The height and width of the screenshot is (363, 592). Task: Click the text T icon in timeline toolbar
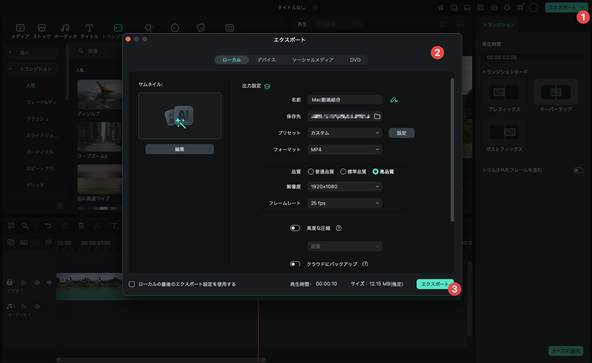pyautogui.click(x=115, y=226)
